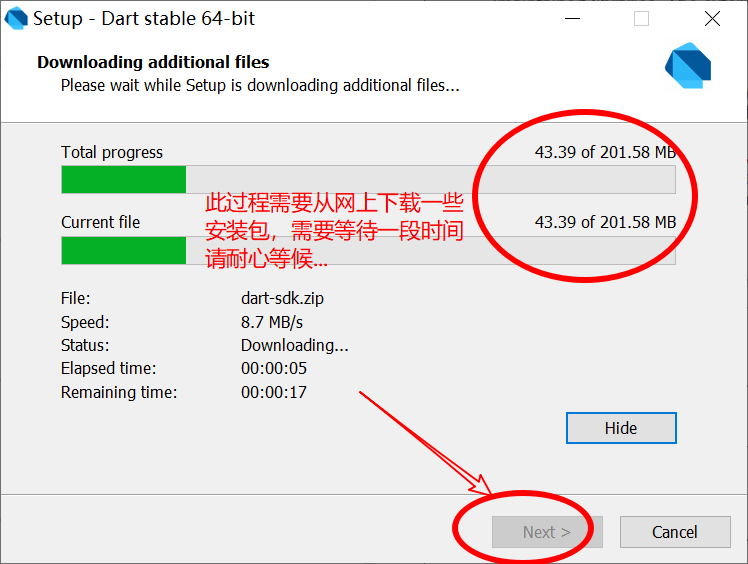Click the maximize window box
Image resolution: width=748 pixels, height=564 pixels.
click(x=641, y=19)
